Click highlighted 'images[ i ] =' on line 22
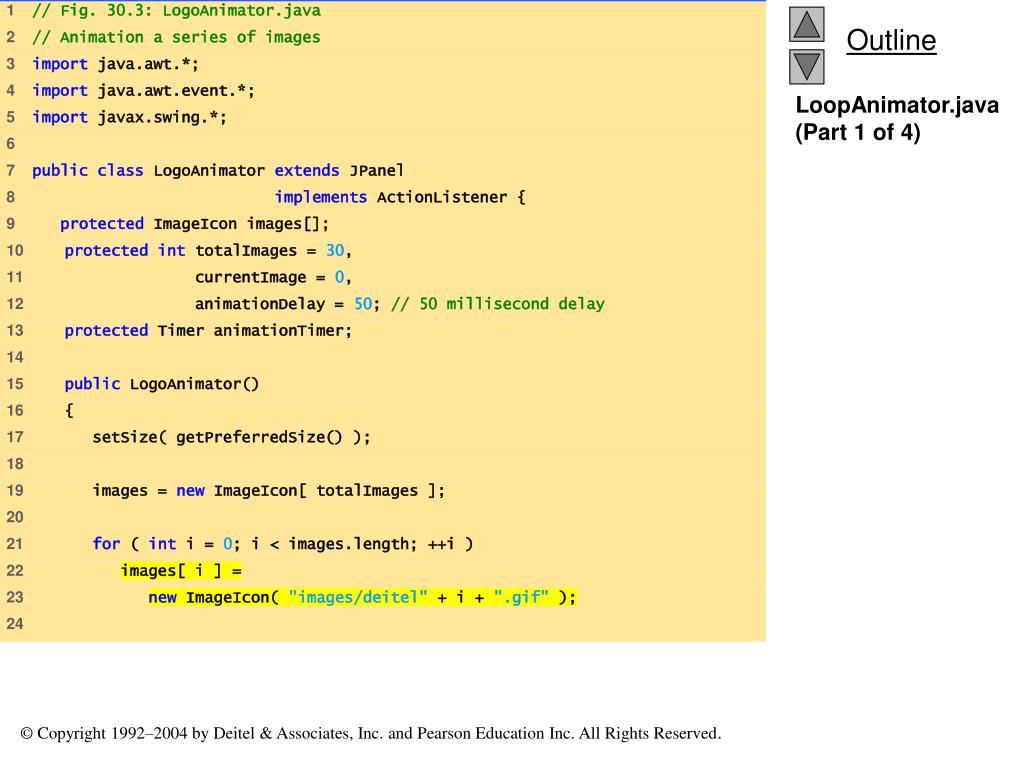Viewport: 1024px width, 768px height. [x=181, y=571]
